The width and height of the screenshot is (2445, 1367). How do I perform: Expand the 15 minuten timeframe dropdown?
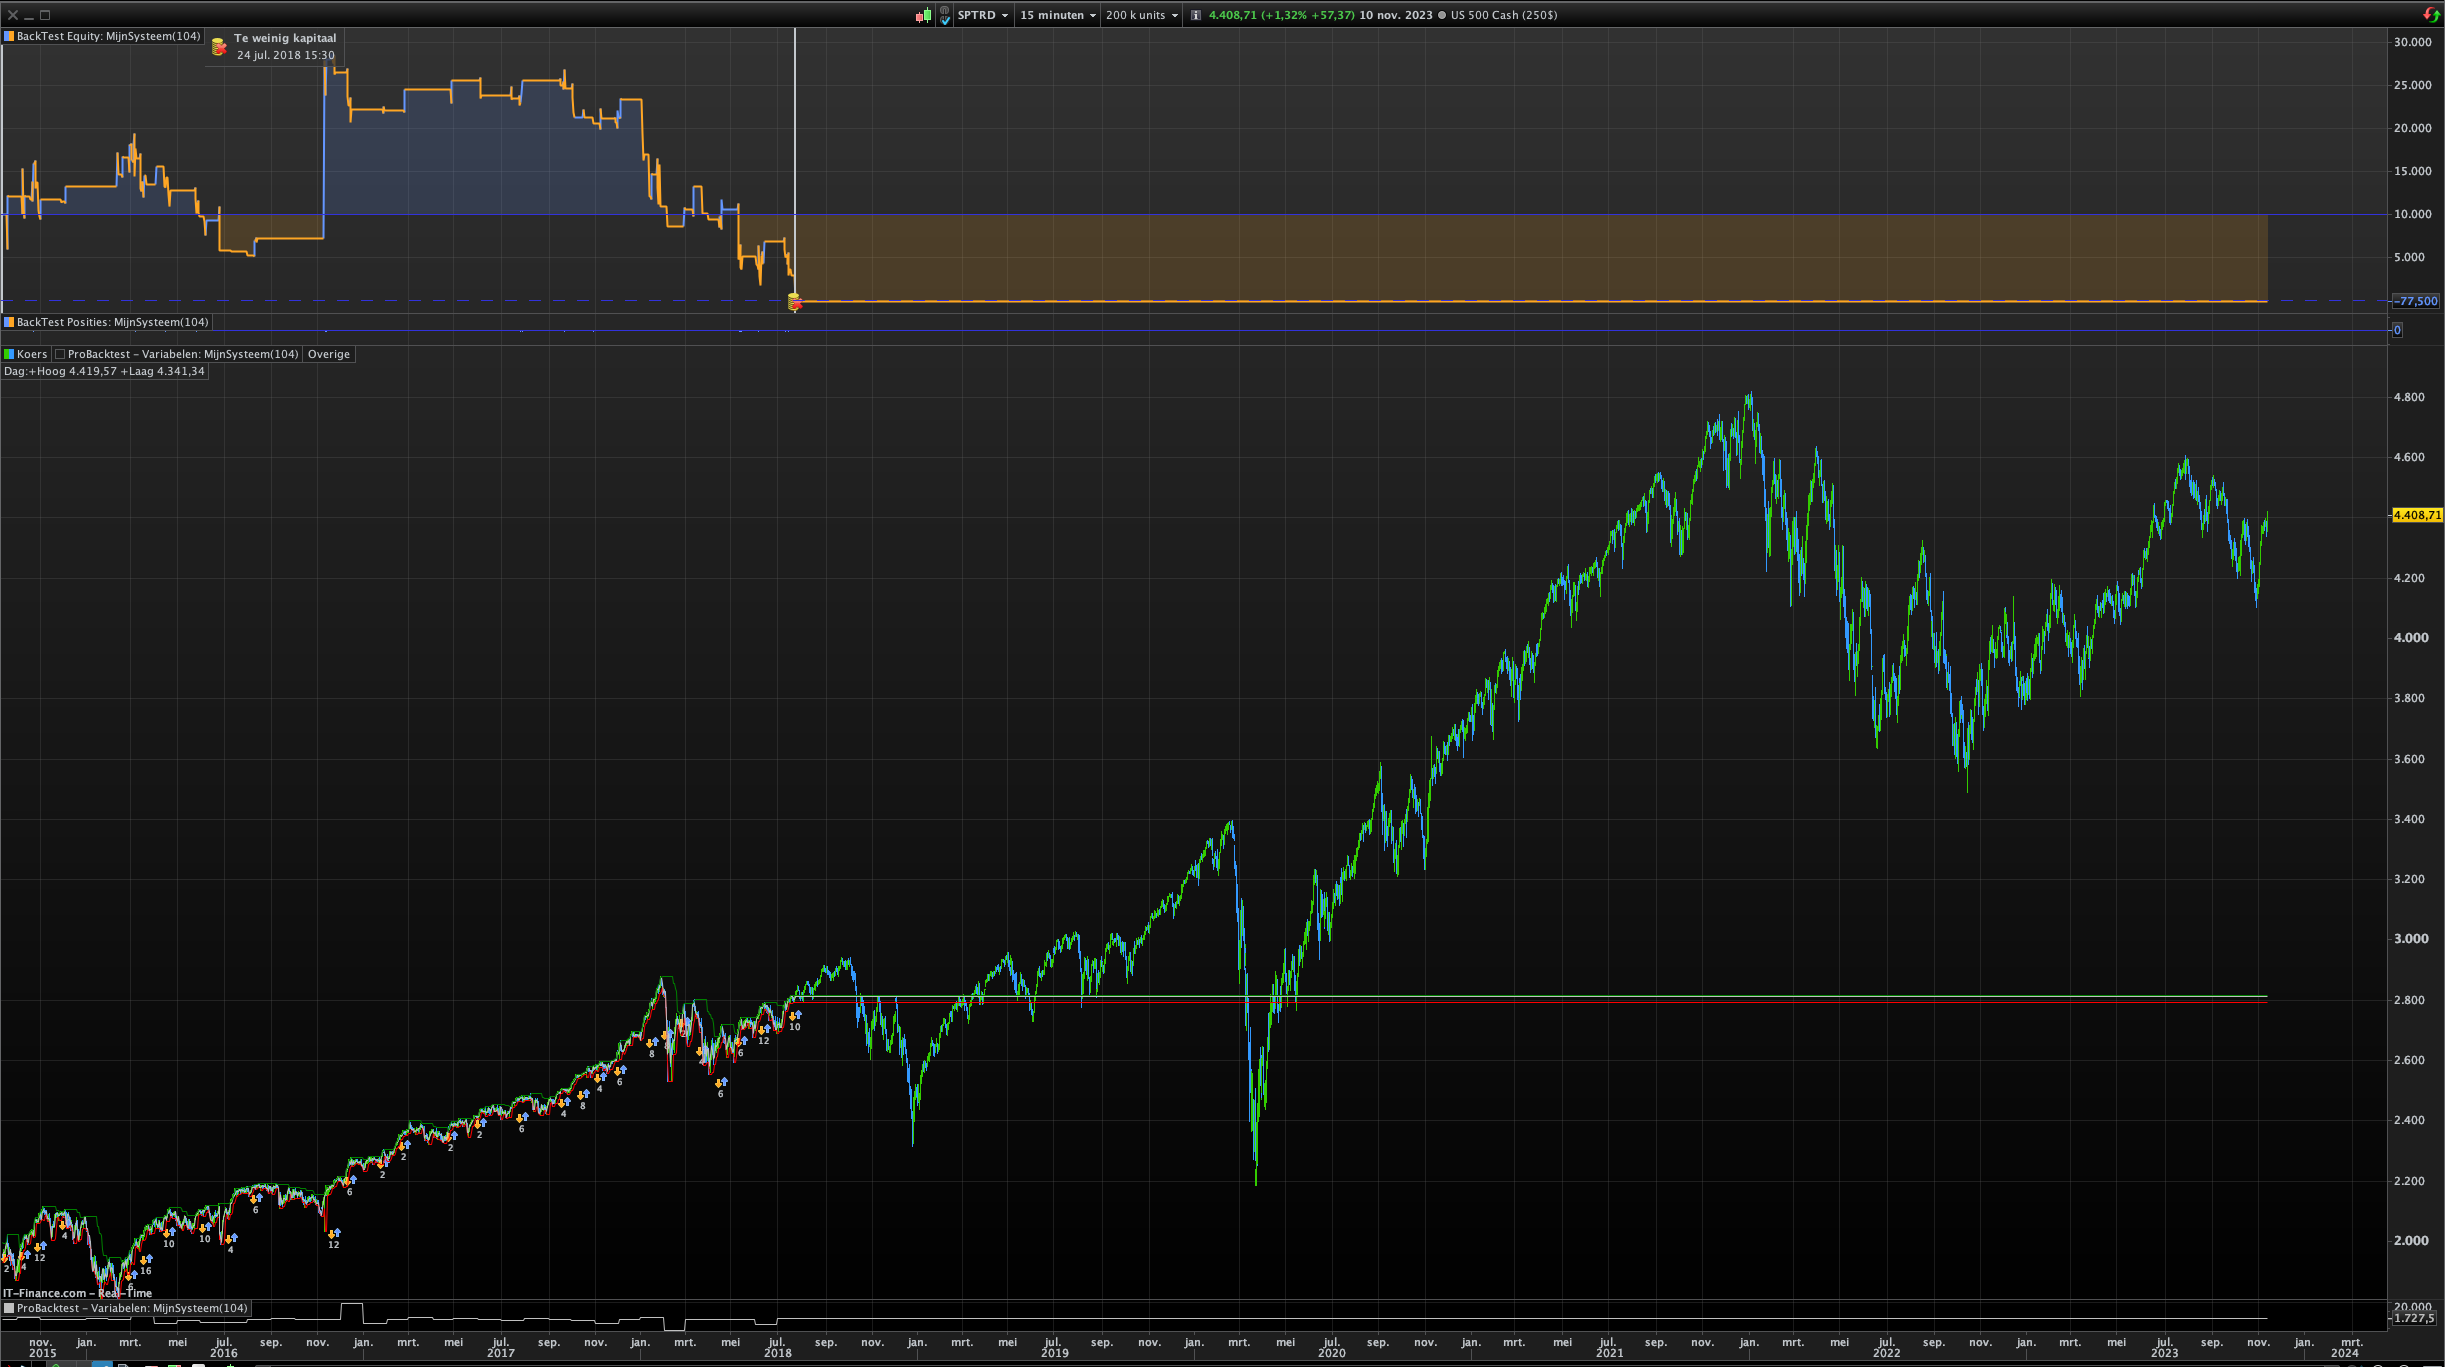[x=1057, y=15]
